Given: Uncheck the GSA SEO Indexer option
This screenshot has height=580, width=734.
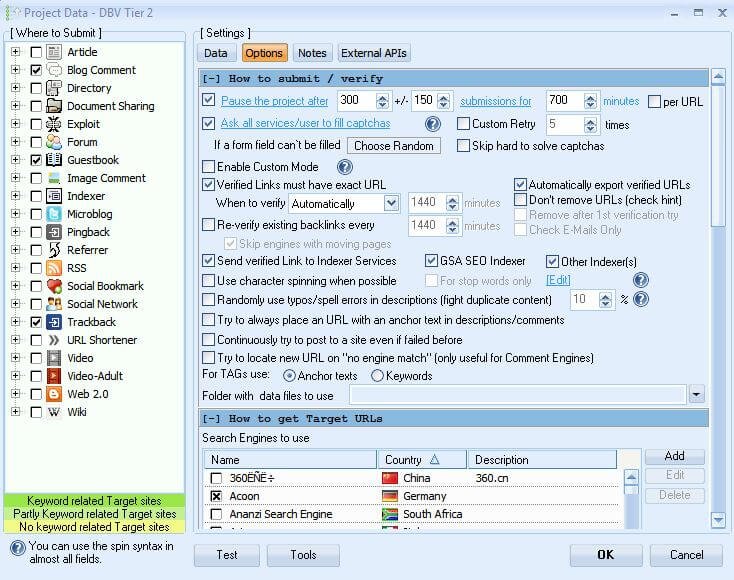Looking at the screenshot, I should (432, 261).
